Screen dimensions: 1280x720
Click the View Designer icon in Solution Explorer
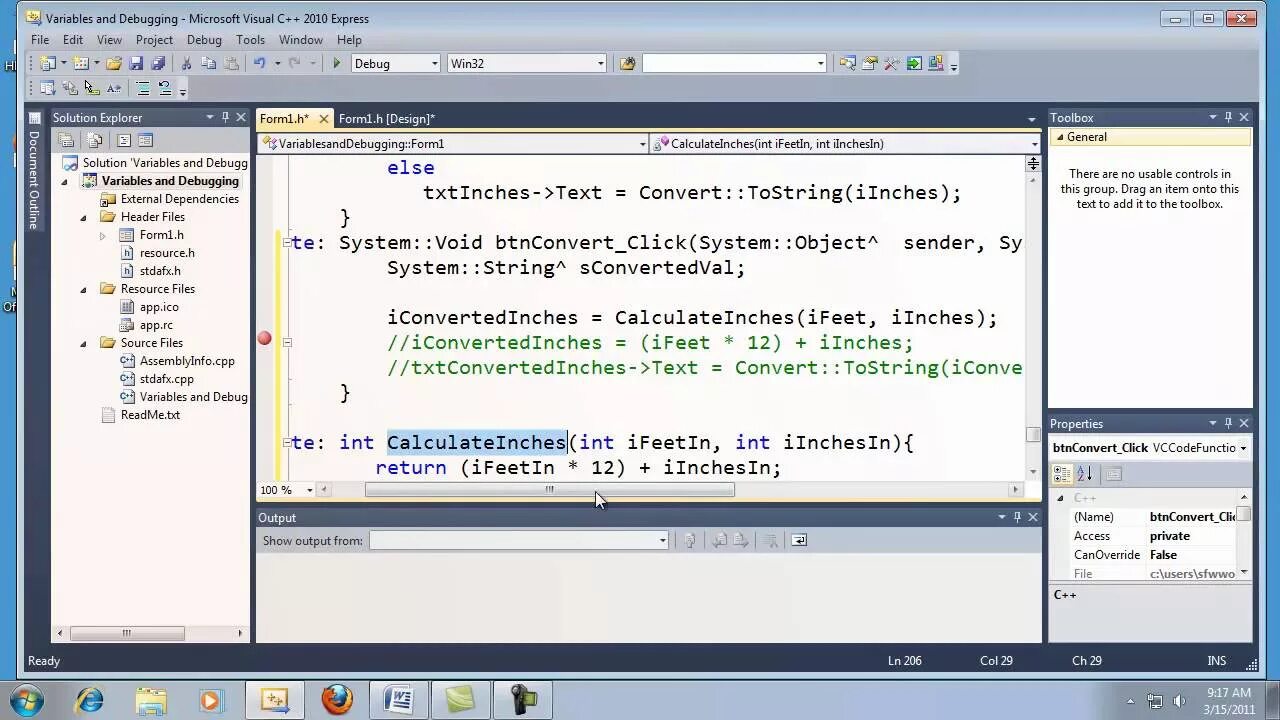[x=146, y=140]
